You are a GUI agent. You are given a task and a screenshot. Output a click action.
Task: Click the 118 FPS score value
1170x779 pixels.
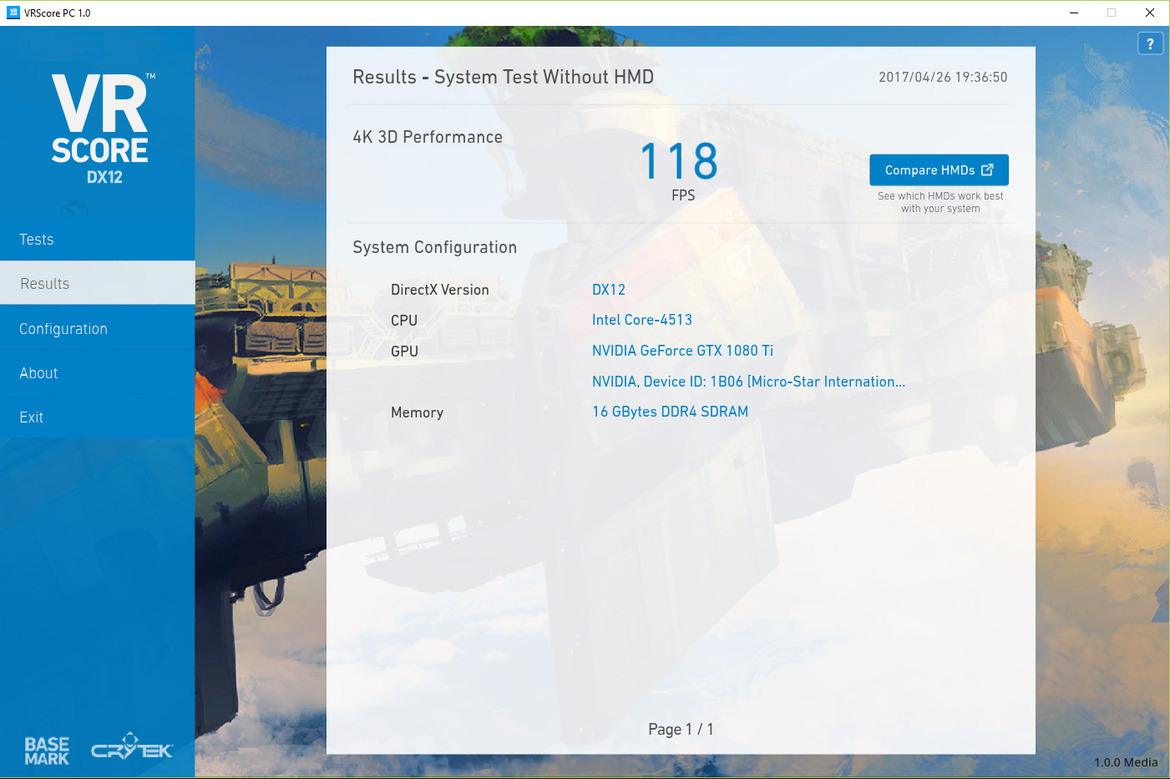pos(680,161)
